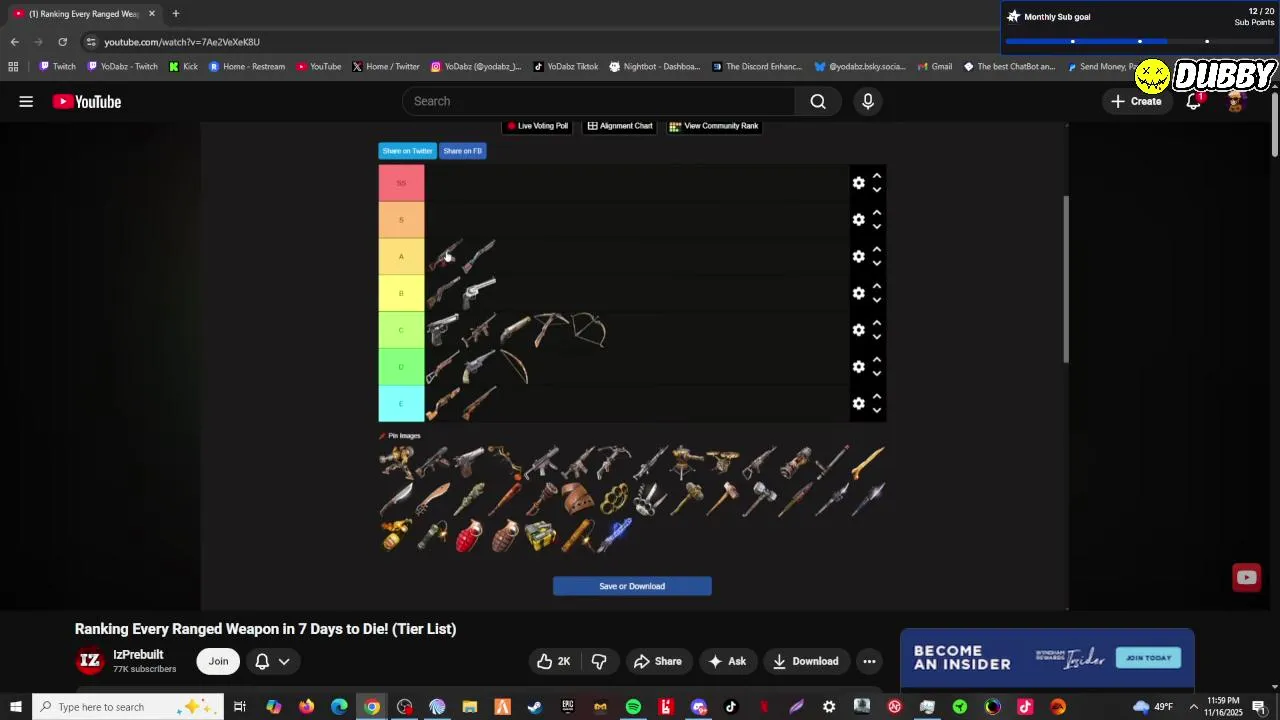Open Kick bookmark
The height and width of the screenshot is (720, 1280).
click(x=184, y=67)
